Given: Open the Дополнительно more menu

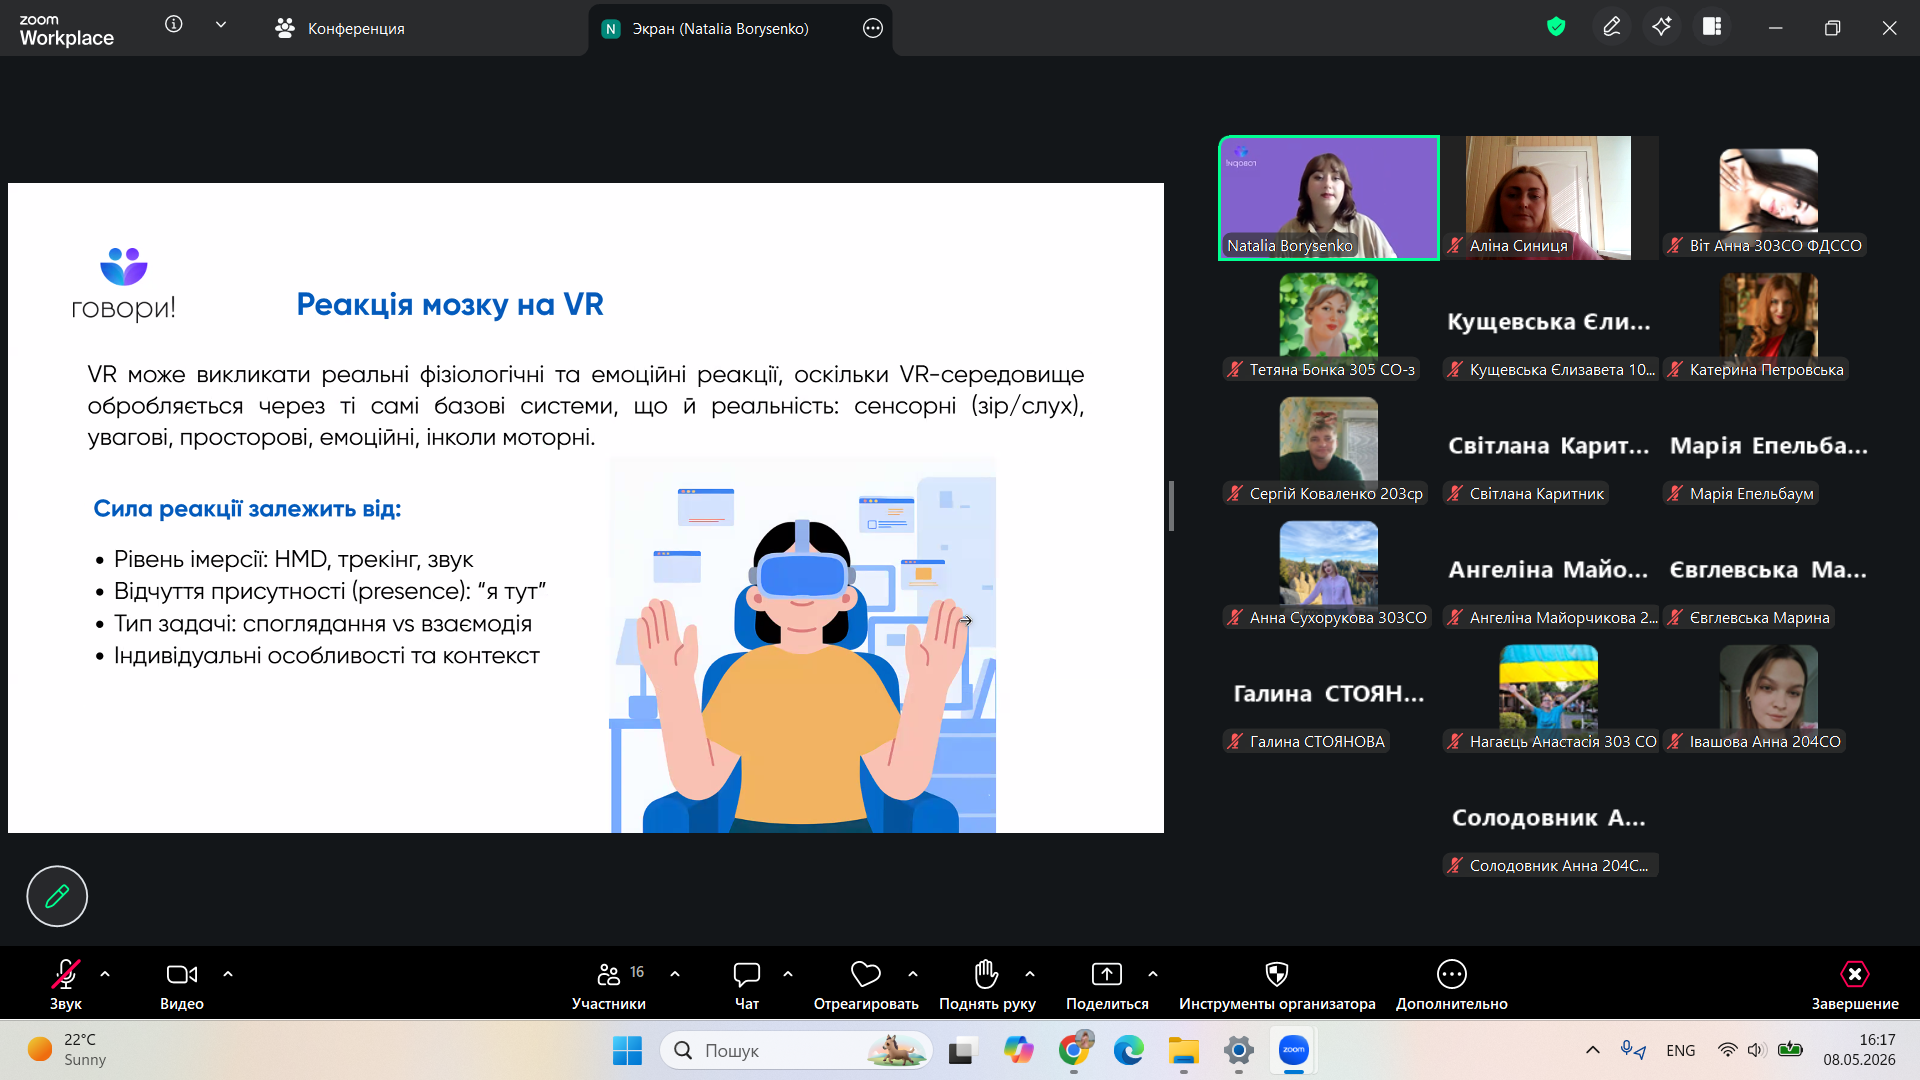Looking at the screenshot, I should click(1452, 986).
